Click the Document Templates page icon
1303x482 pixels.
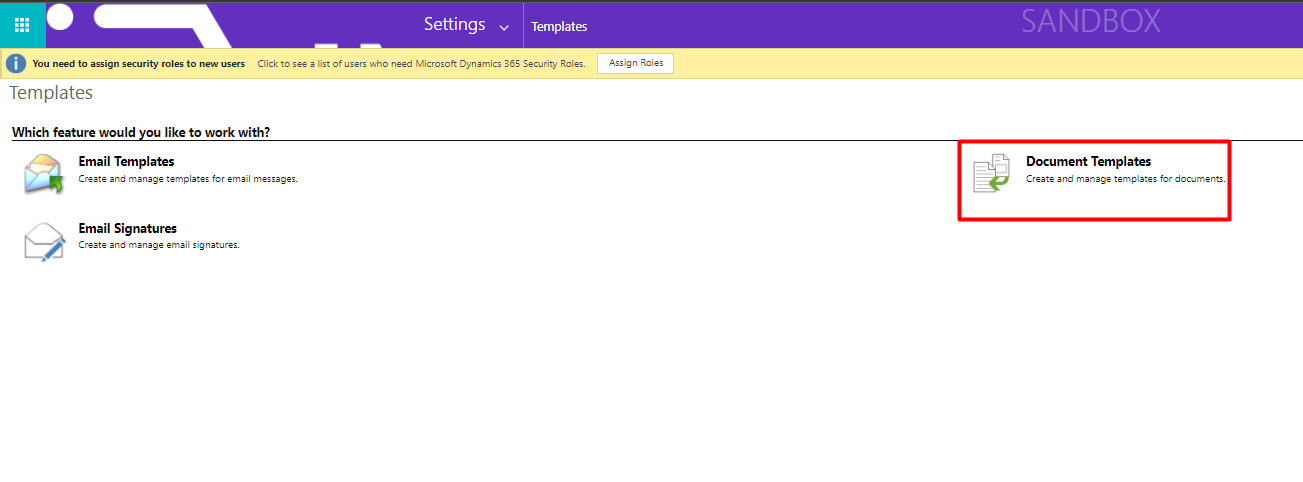tap(992, 174)
